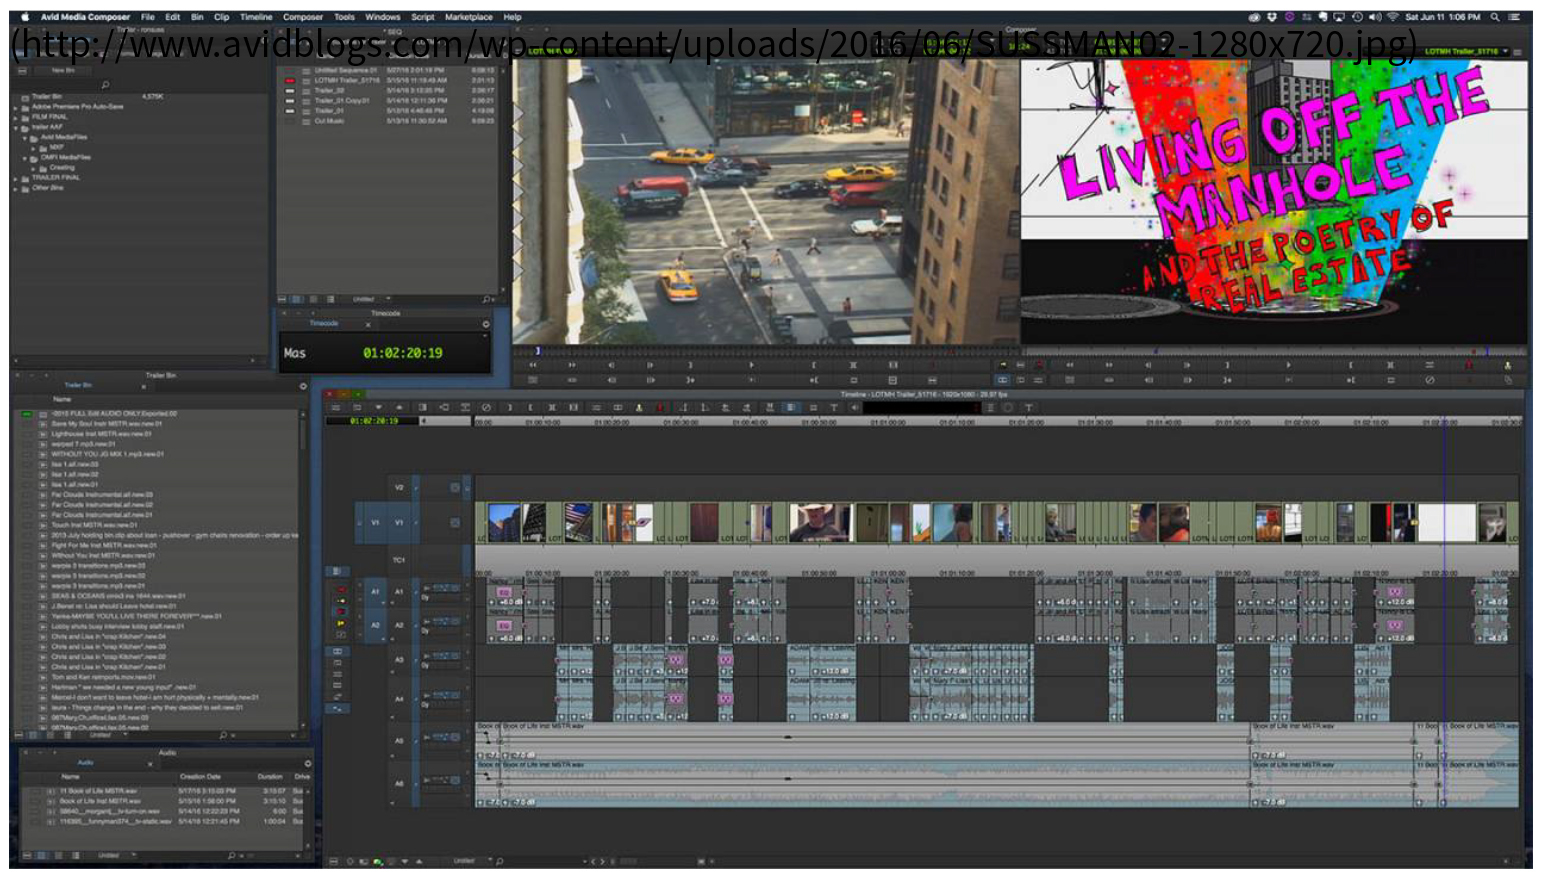Open the Clip menu
This screenshot has width=1546, height=878.
coord(221,17)
